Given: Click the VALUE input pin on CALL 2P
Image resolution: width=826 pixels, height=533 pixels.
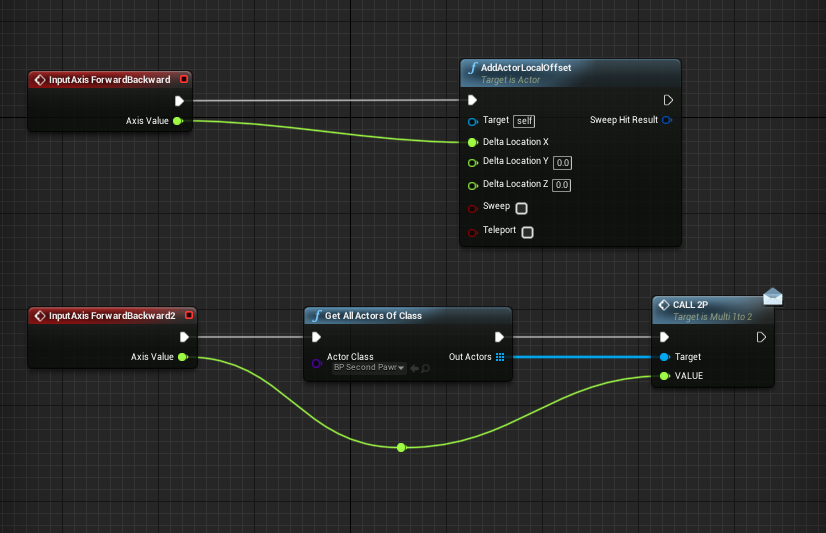Looking at the screenshot, I should click(x=664, y=376).
